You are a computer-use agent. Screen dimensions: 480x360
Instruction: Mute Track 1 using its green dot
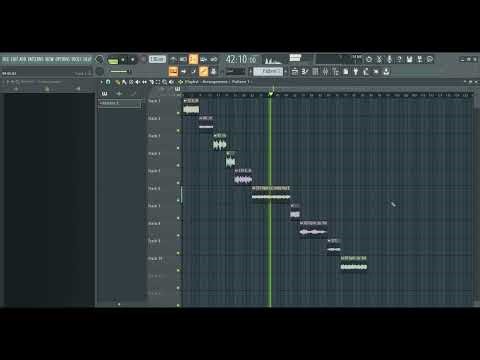[x=178, y=113]
